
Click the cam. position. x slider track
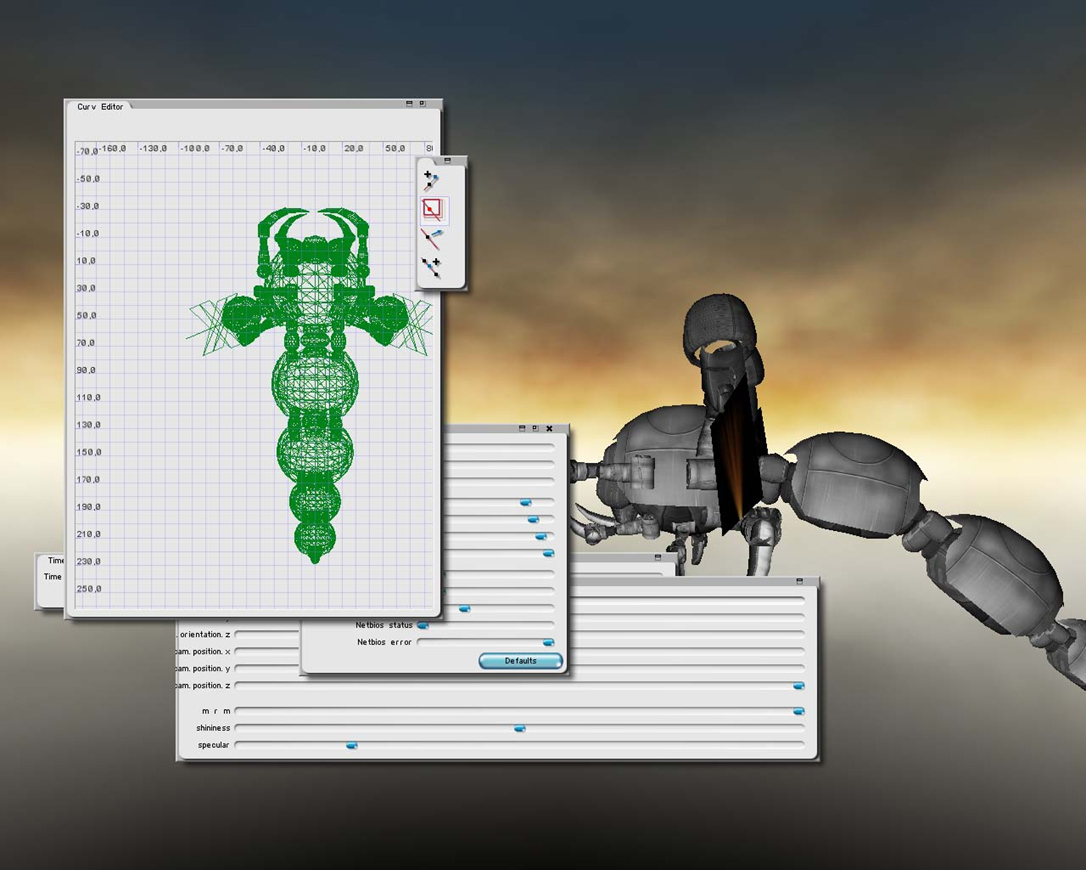pos(266,652)
